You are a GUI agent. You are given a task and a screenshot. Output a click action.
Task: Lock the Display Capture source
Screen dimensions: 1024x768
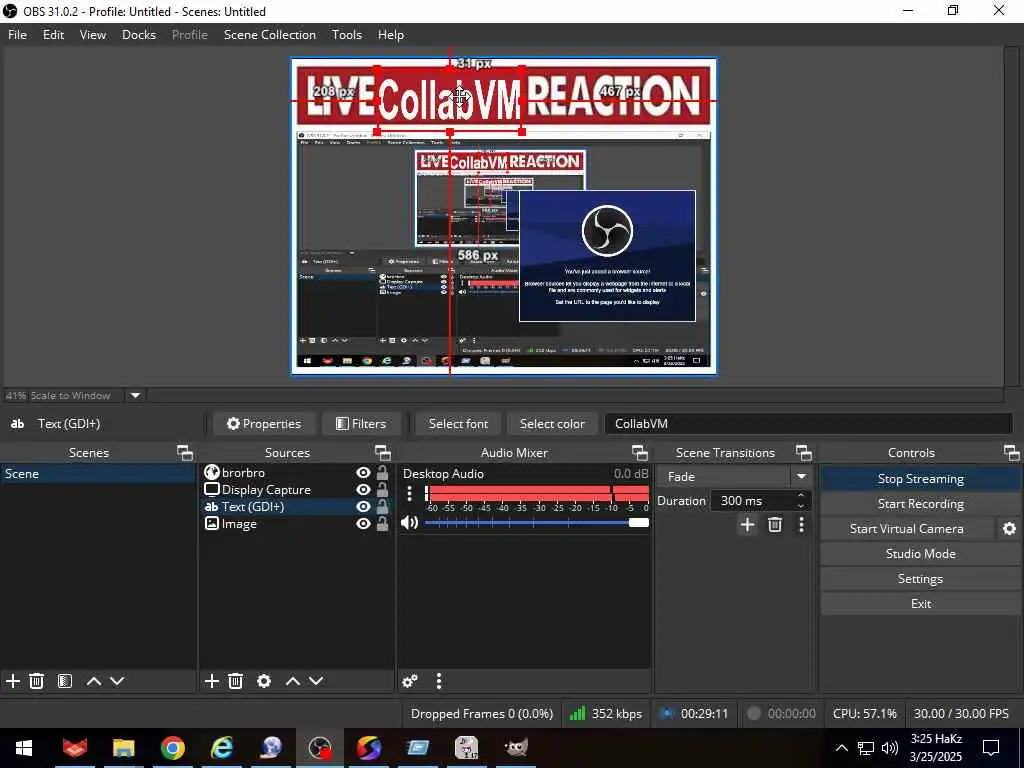[x=382, y=489]
